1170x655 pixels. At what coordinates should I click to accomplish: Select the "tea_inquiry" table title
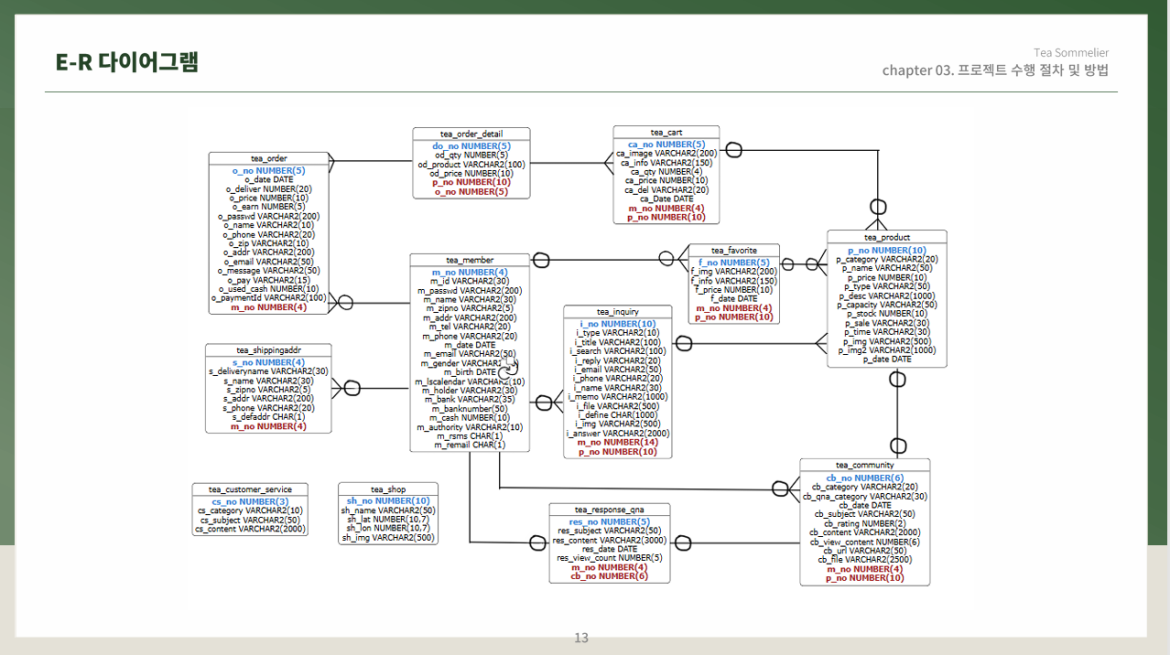618,312
